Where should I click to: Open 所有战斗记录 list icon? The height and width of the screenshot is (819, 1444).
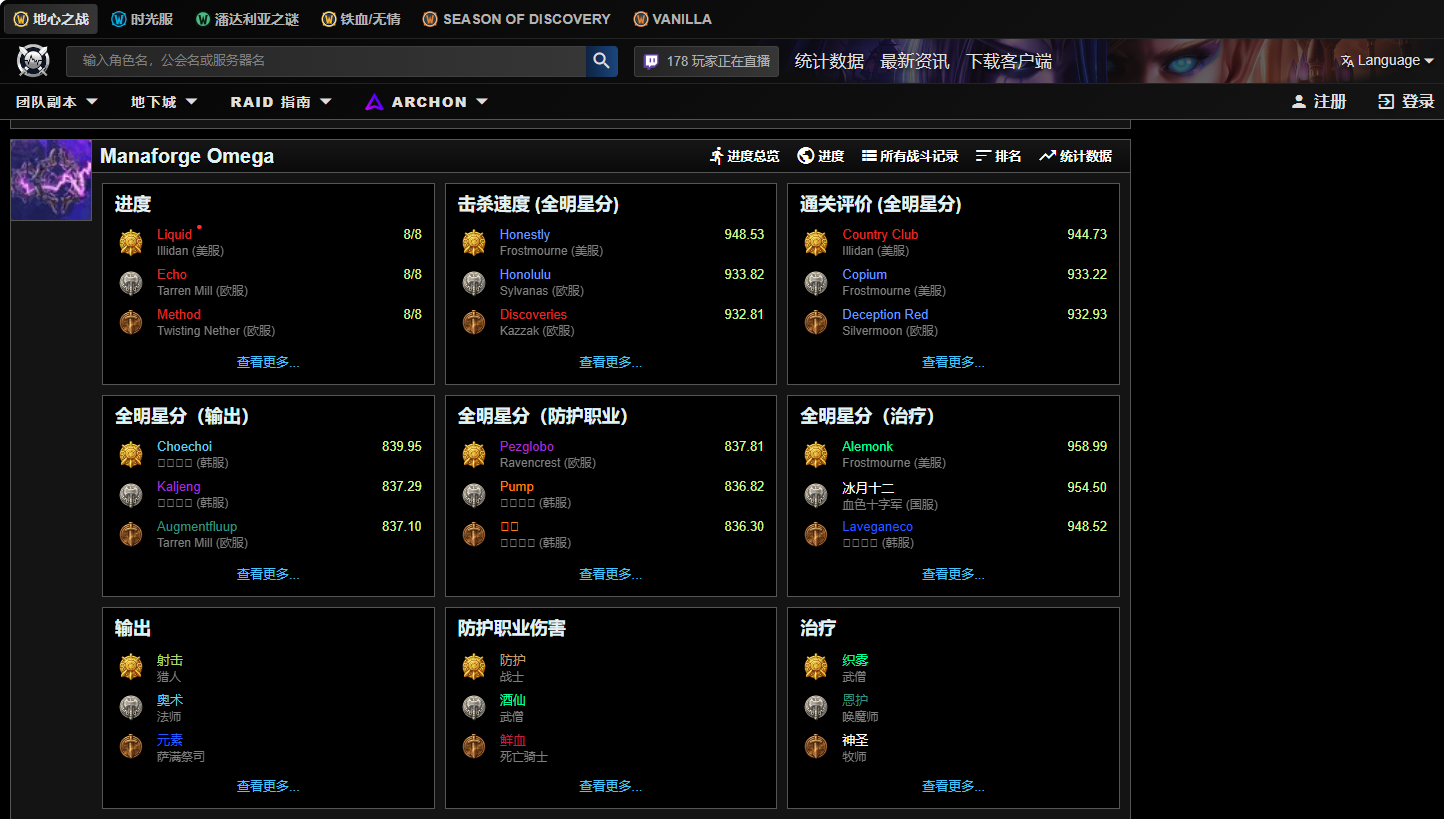[x=869, y=156]
